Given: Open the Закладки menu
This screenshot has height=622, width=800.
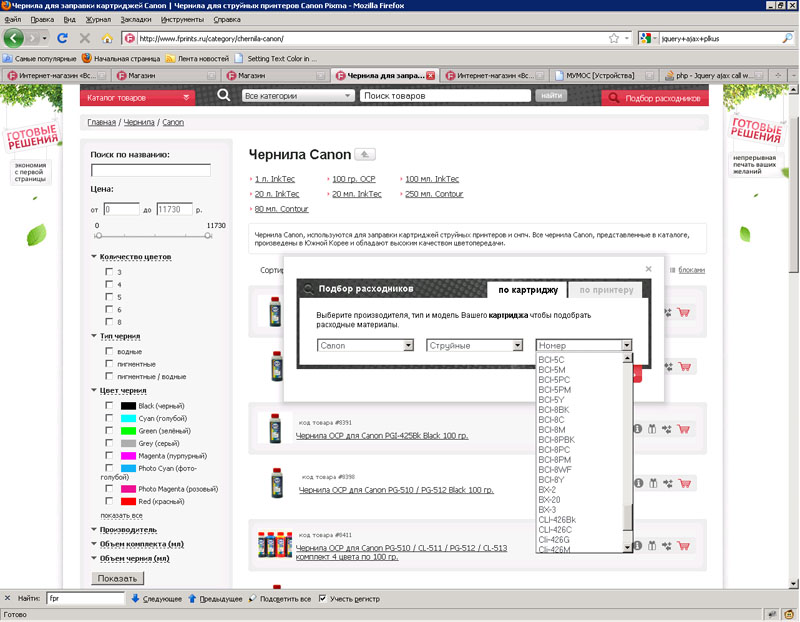Looking at the screenshot, I should click(136, 19).
